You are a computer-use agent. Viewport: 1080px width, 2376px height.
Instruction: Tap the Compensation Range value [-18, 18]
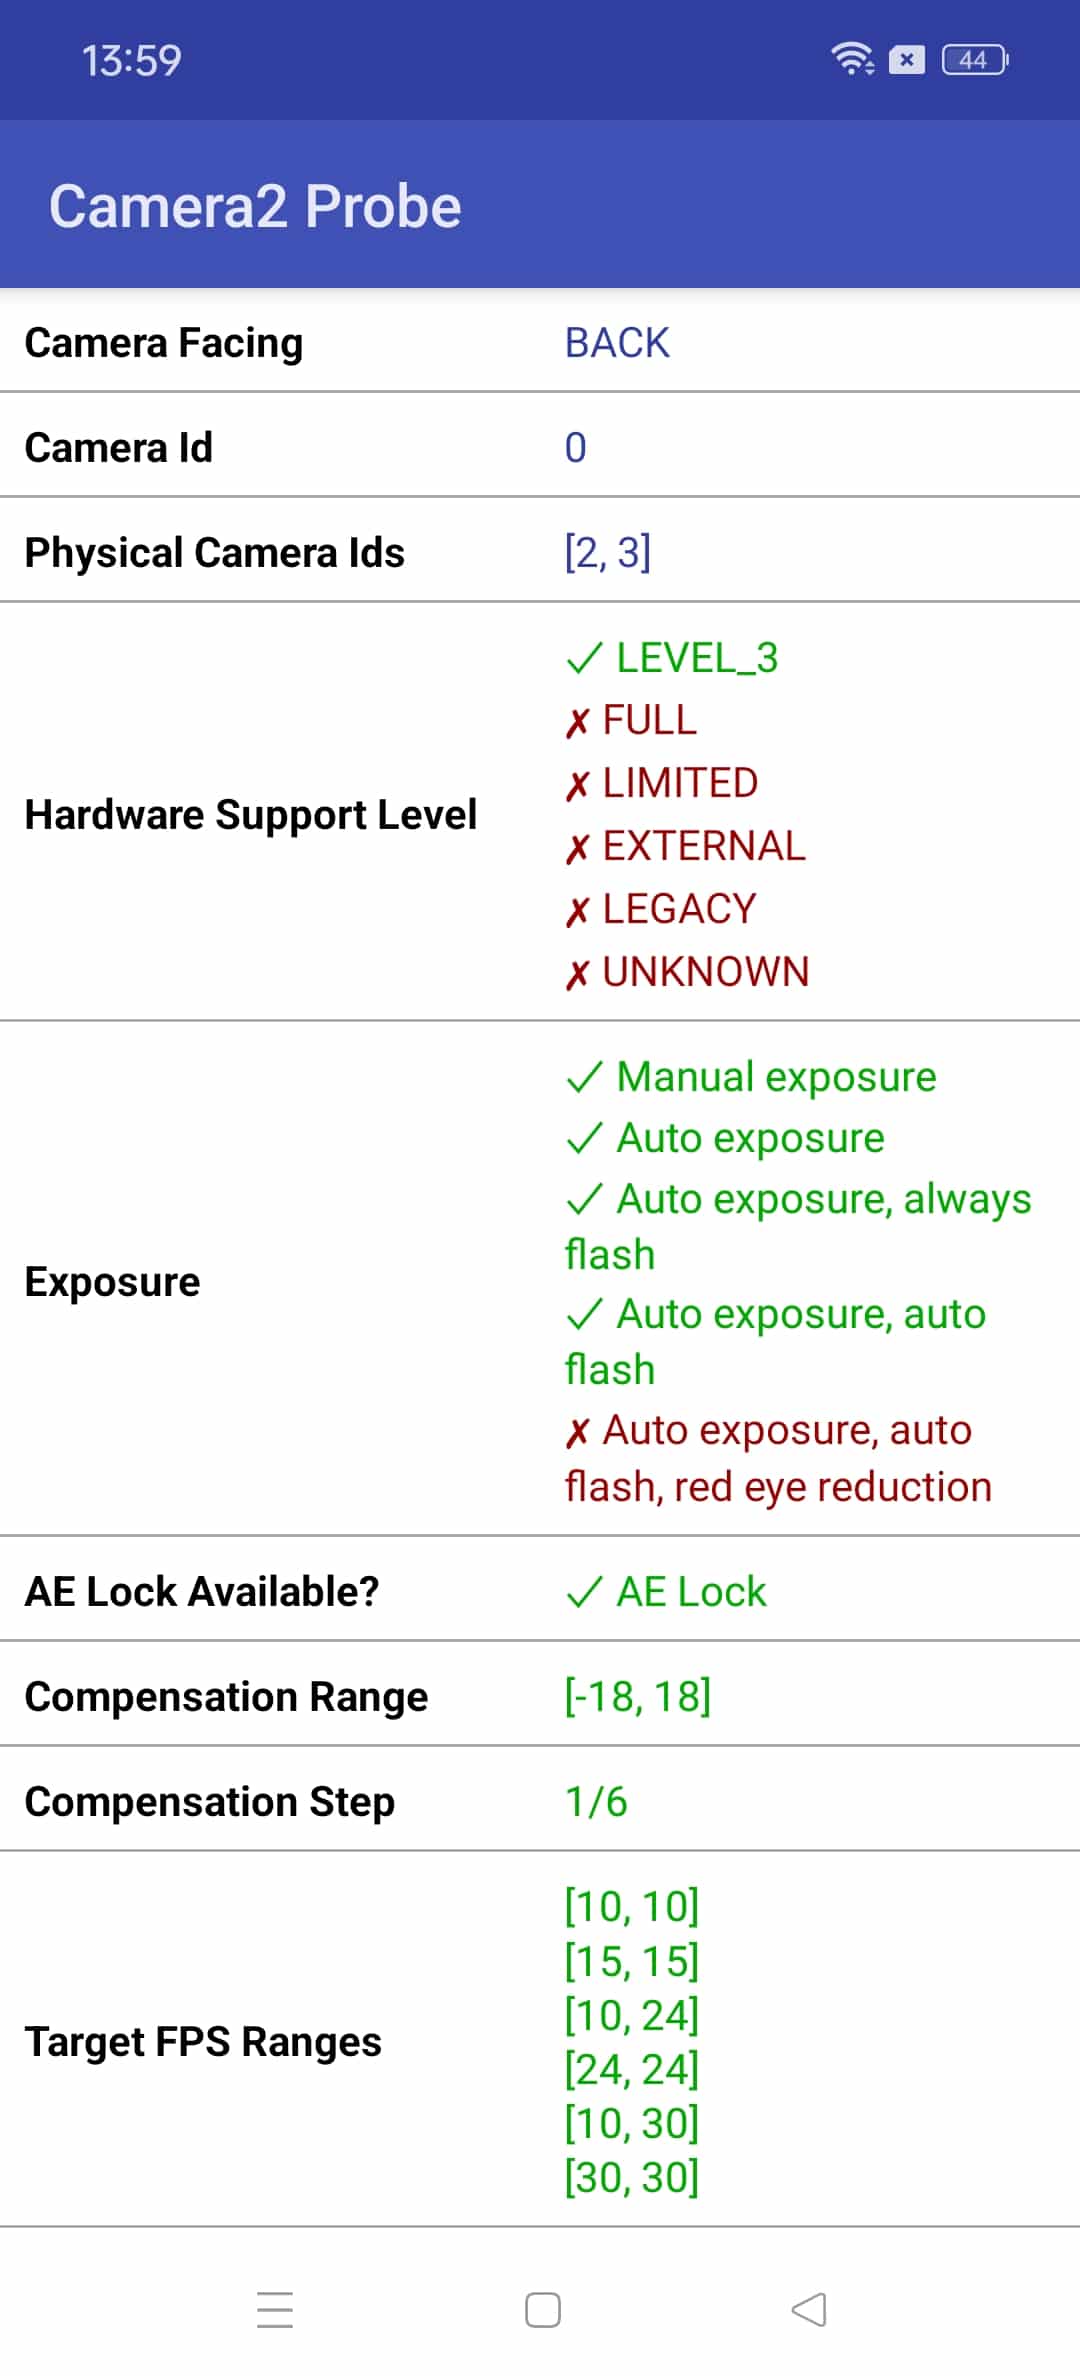click(x=638, y=1697)
